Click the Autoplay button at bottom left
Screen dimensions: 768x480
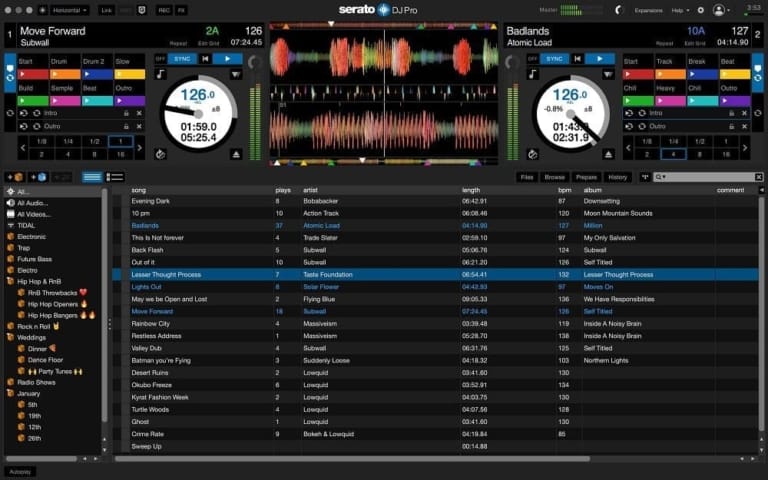coord(20,472)
